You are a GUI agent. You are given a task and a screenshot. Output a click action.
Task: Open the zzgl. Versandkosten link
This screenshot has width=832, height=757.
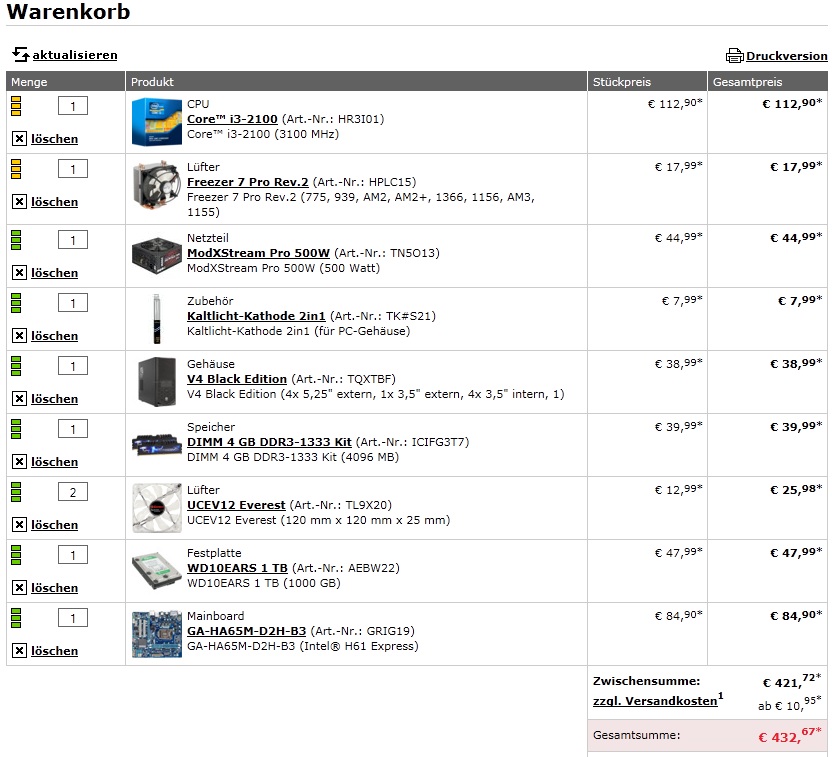(655, 701)
